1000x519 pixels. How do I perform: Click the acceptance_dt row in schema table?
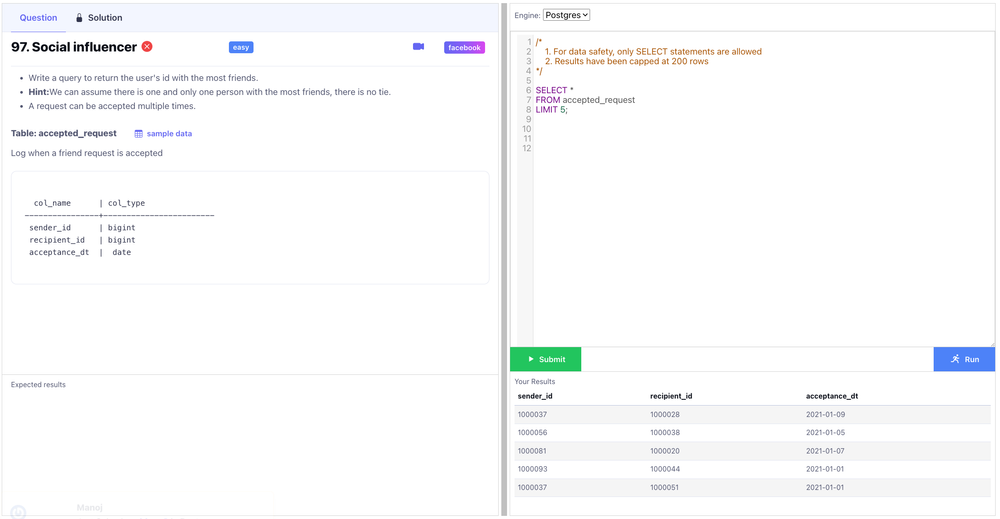(x=80, y=252)
